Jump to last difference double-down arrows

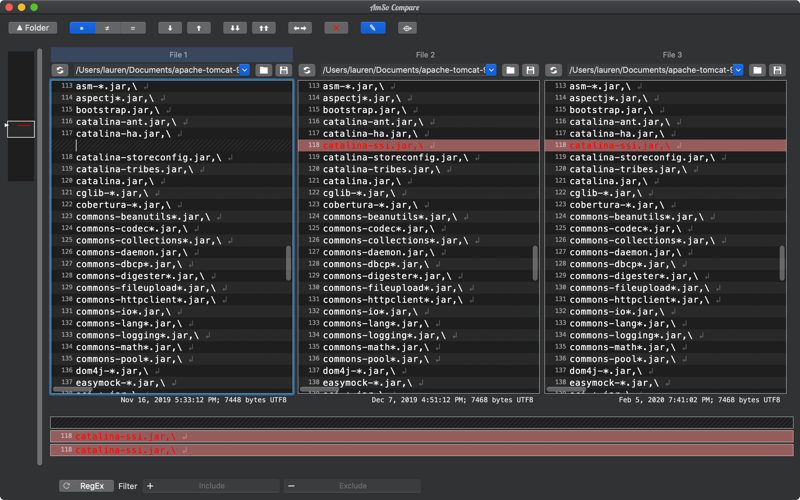234,28
